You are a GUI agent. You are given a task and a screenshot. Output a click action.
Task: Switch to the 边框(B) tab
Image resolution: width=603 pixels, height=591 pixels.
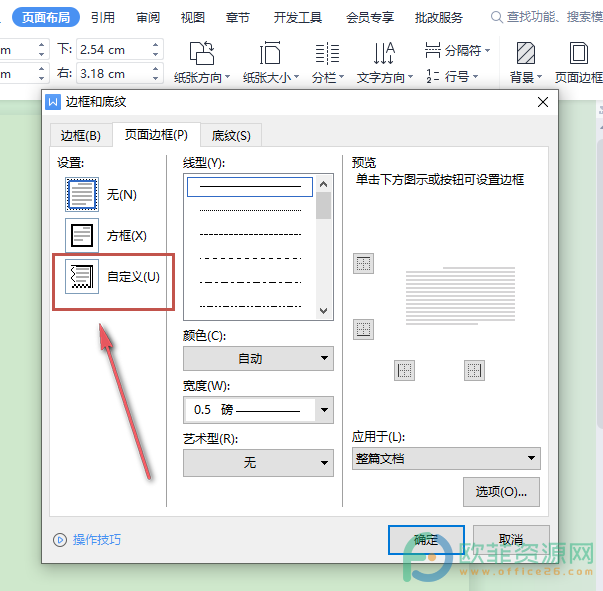point(81,135)
